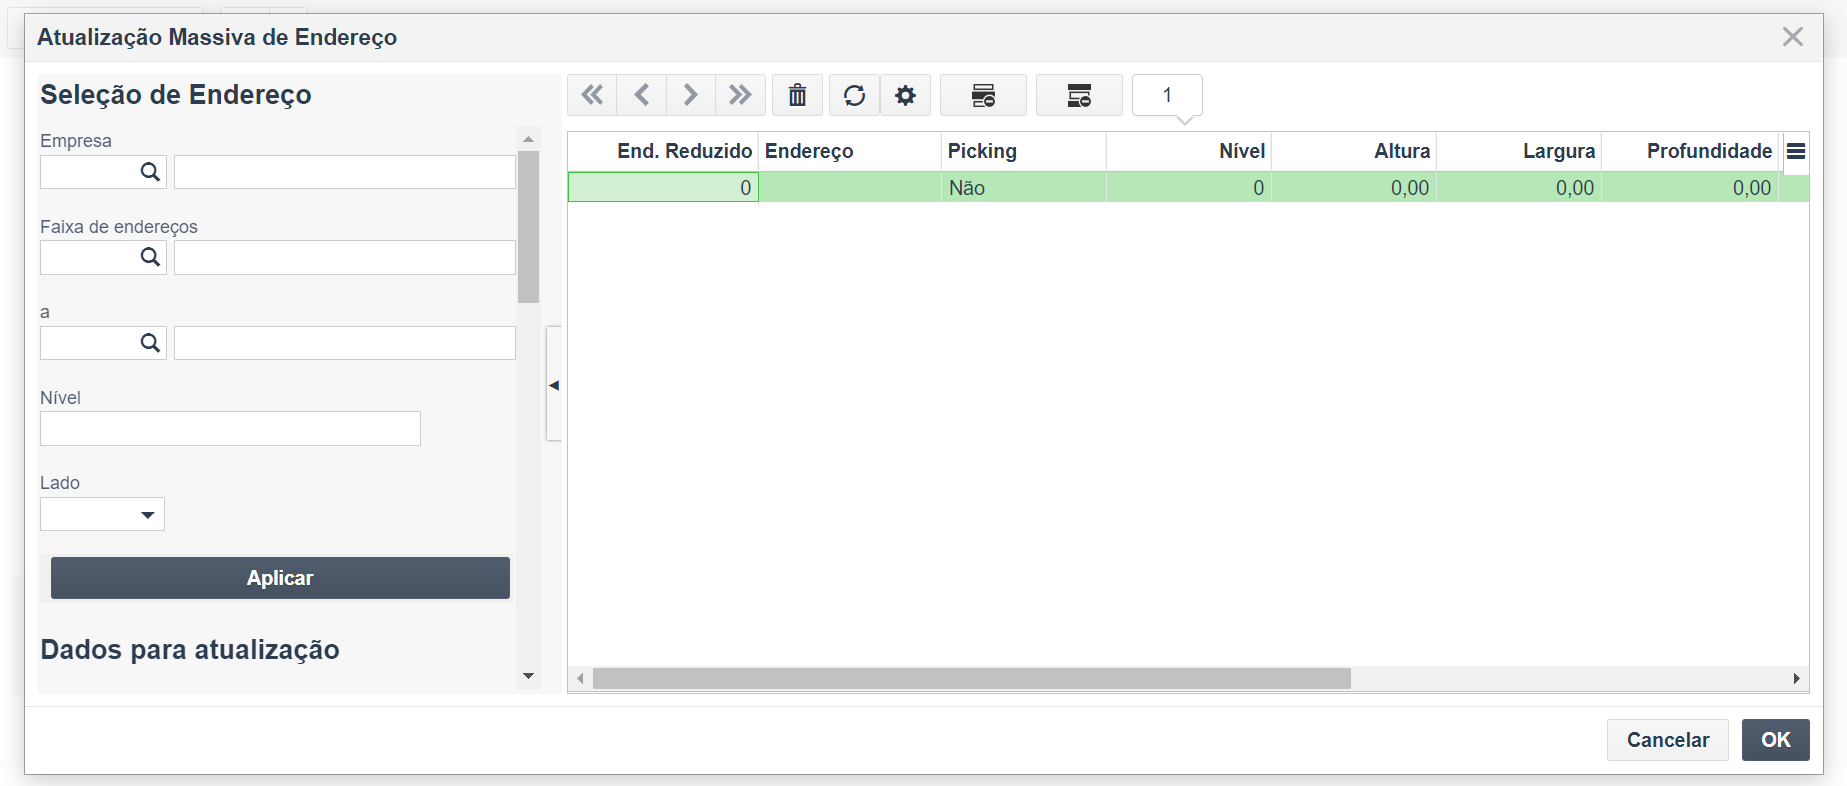Click left panel scrollbar up arrow

(x=529, y=139)
